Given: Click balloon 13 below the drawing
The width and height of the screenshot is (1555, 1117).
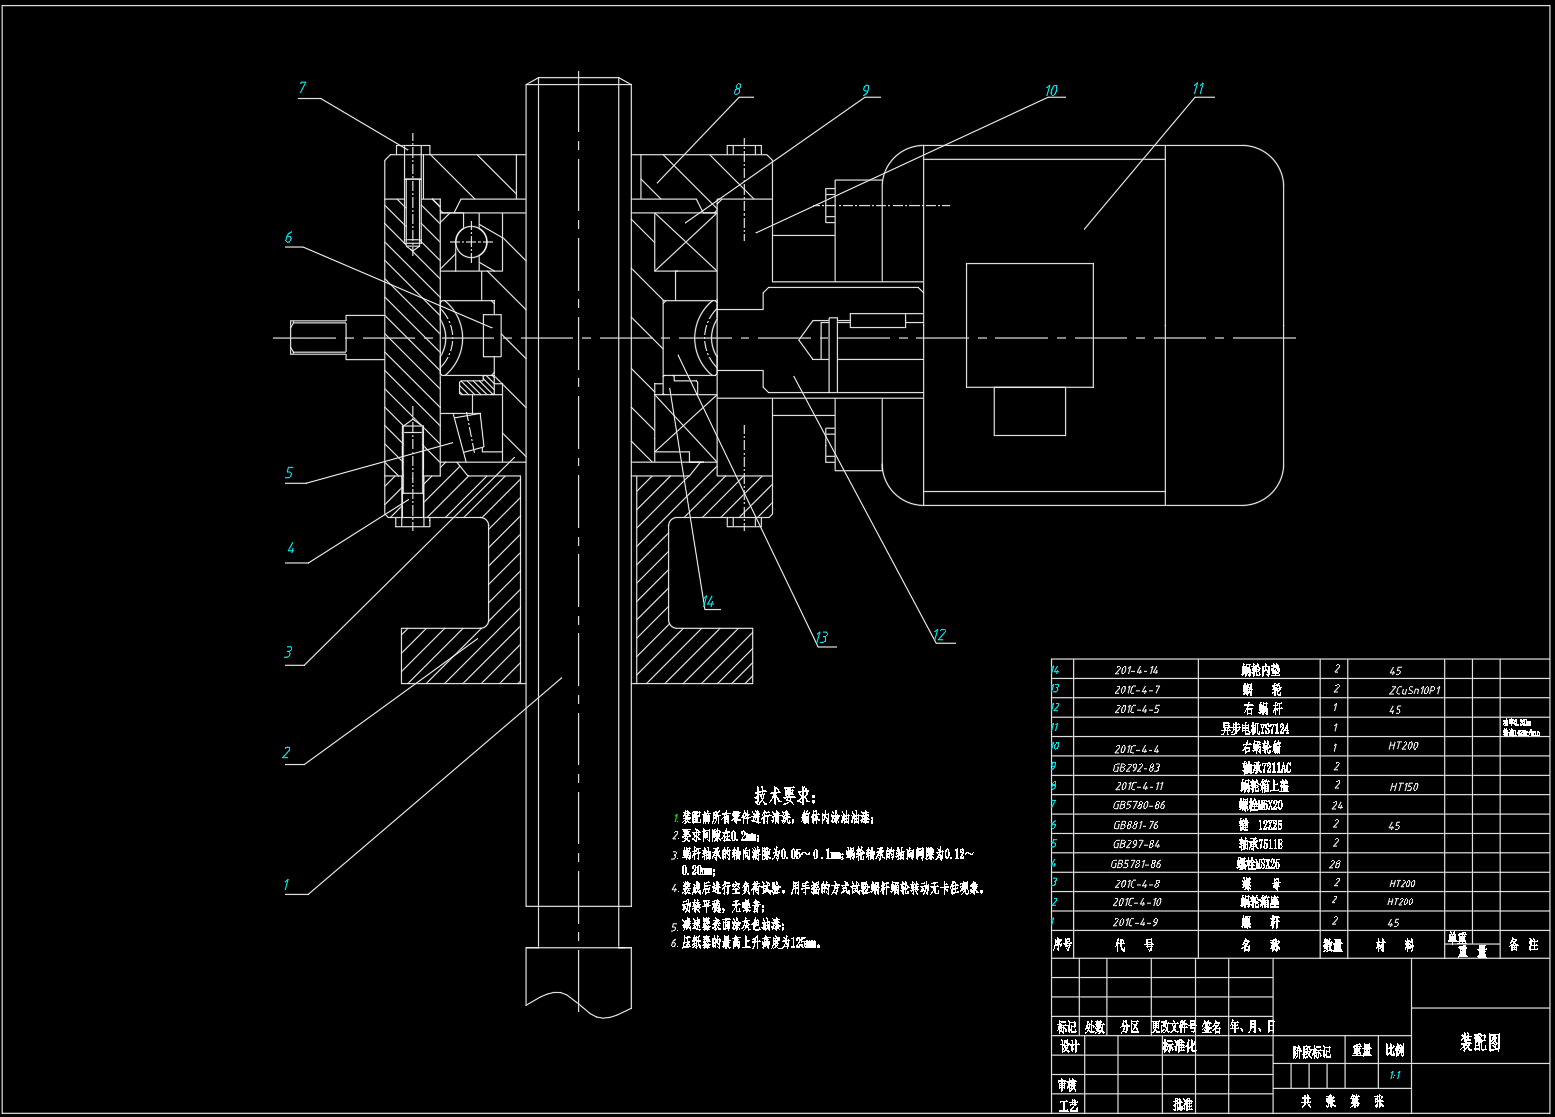Looking at the screenshot, I should (x=823, y=635).
